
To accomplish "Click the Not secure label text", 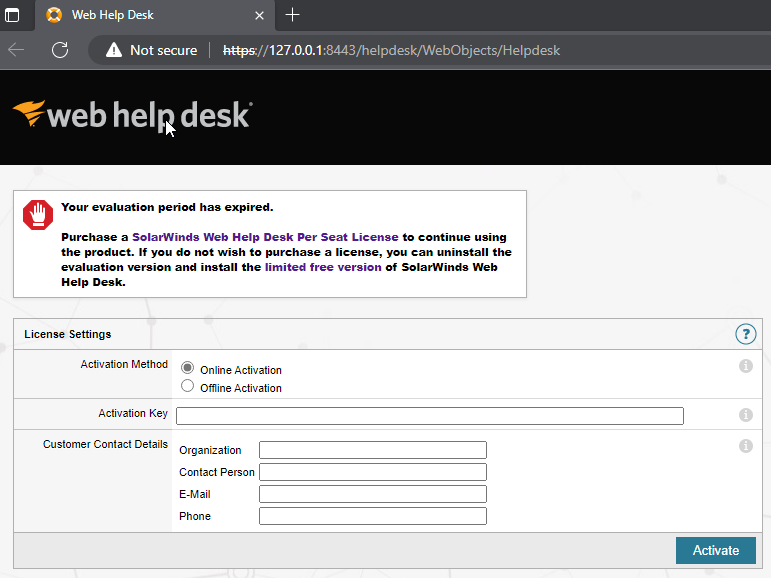I will click(x=163, y=50).
